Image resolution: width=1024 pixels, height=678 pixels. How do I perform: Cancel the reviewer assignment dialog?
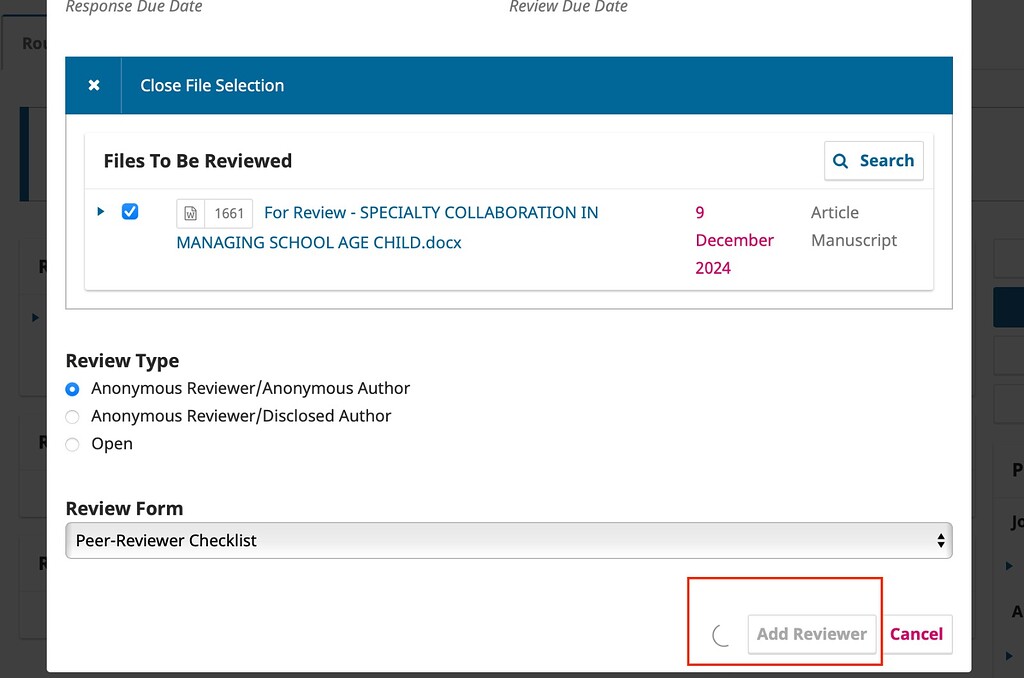pos(916,634)
